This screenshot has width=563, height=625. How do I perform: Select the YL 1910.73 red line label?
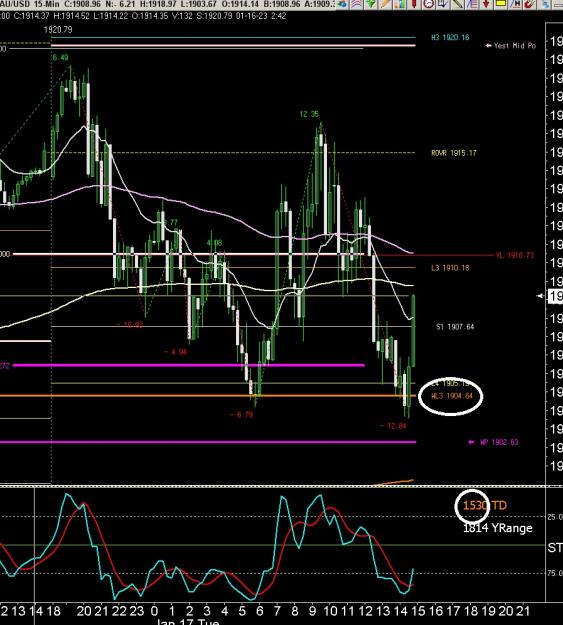(514, 255)
